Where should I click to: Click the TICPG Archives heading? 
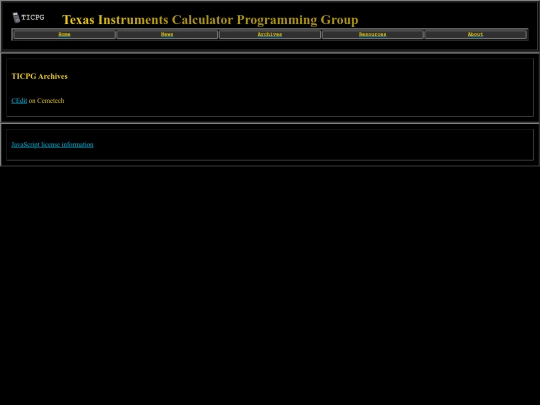coord(39,76)
